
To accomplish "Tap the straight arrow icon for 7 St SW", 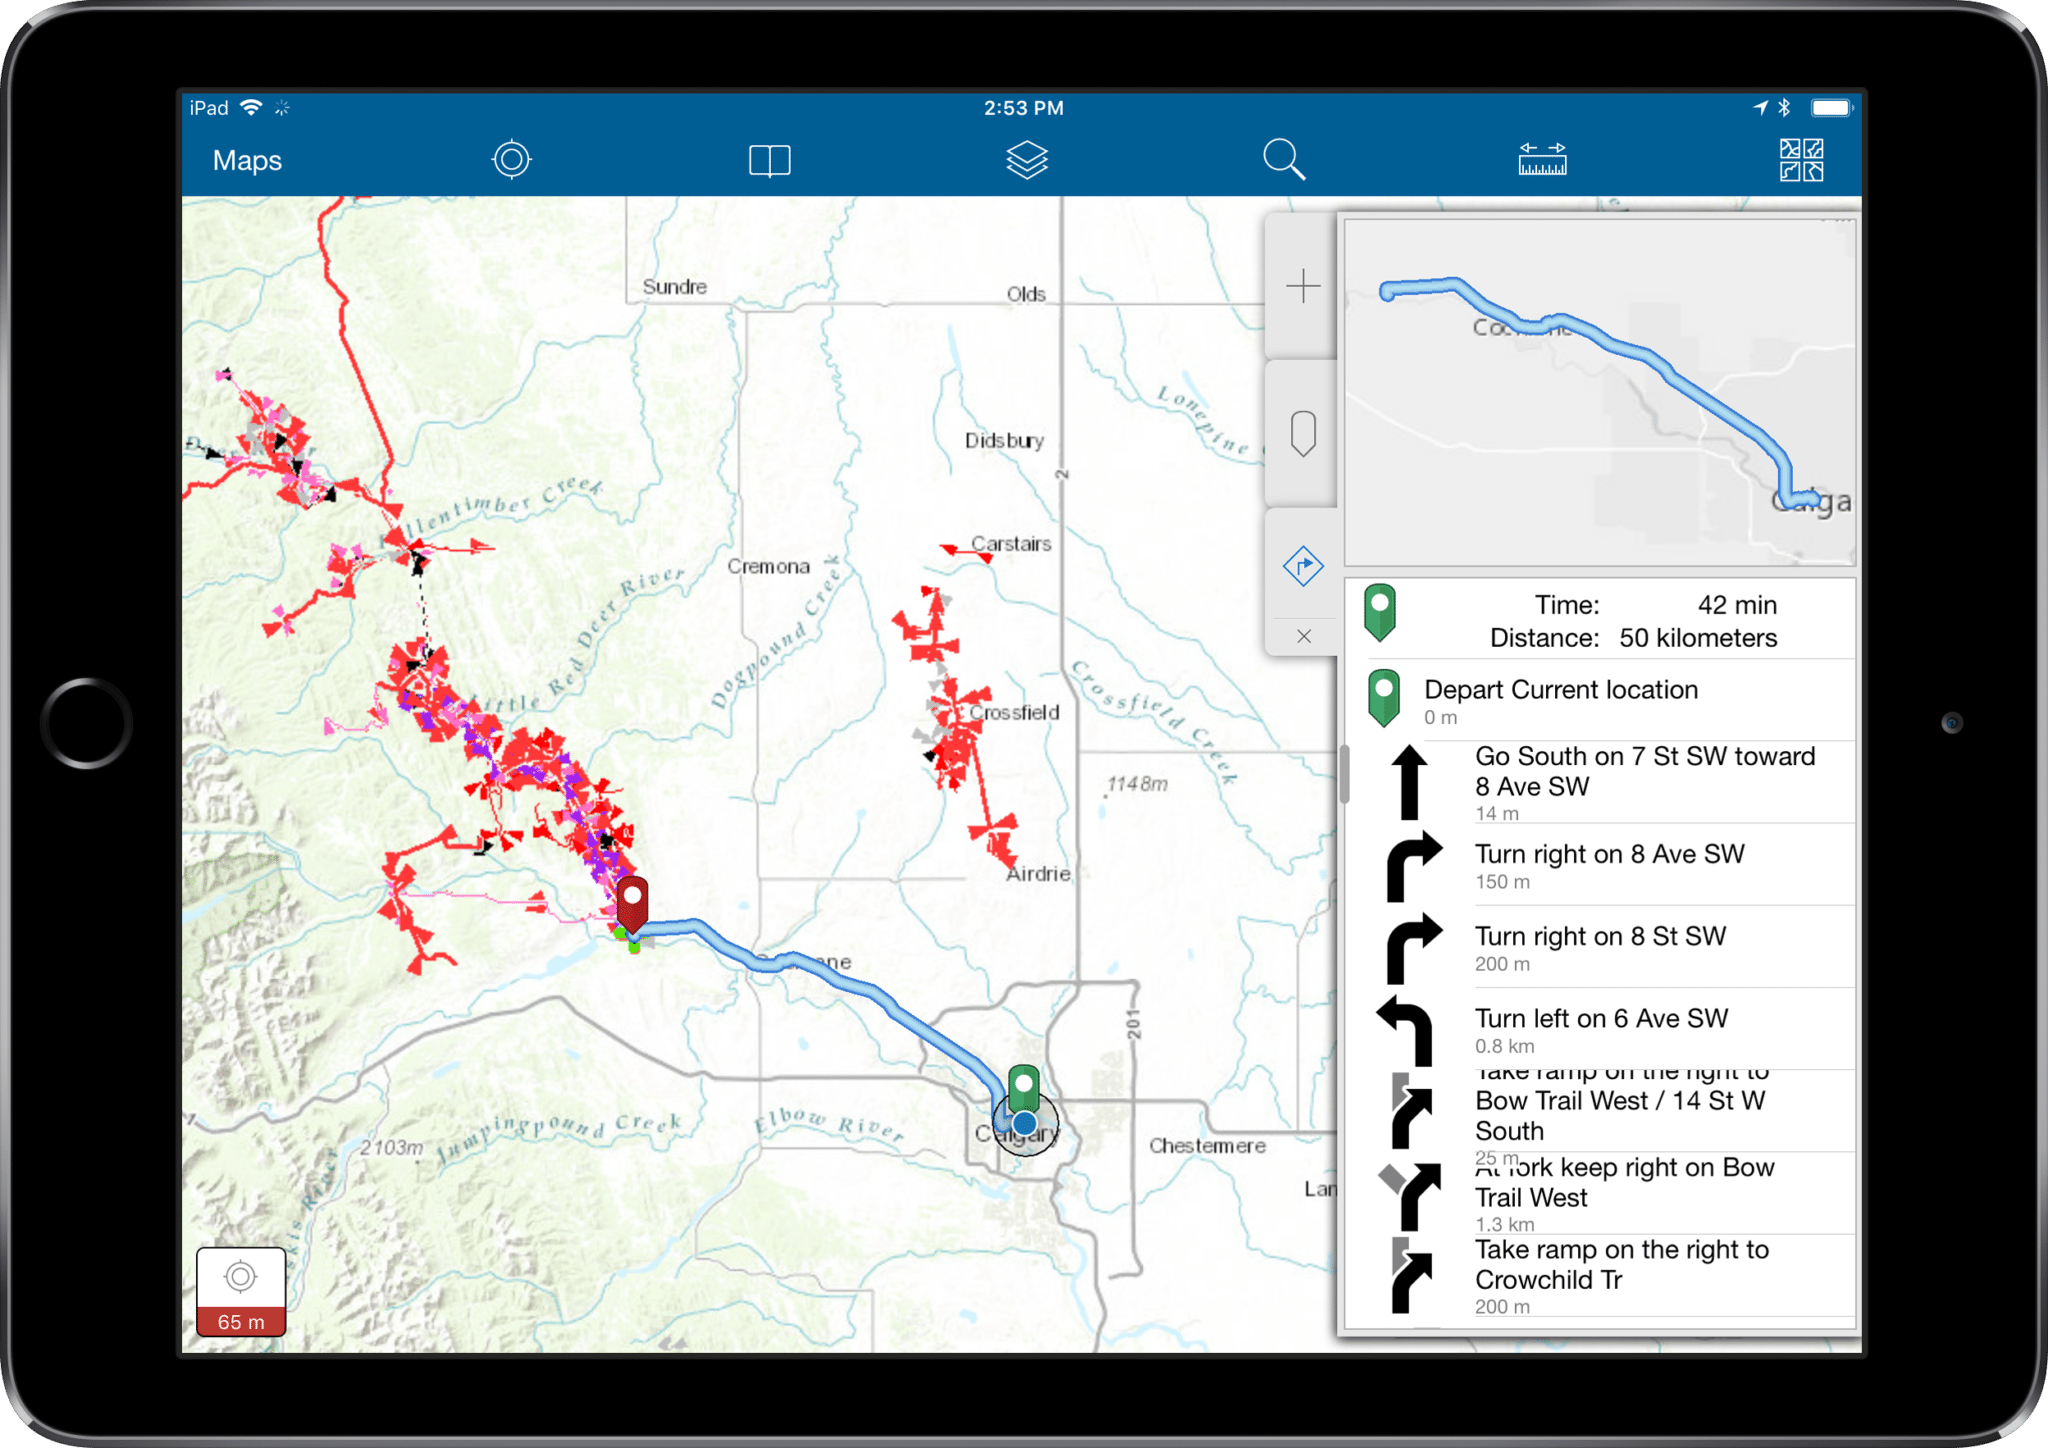I will click(x=1410, y=783).
